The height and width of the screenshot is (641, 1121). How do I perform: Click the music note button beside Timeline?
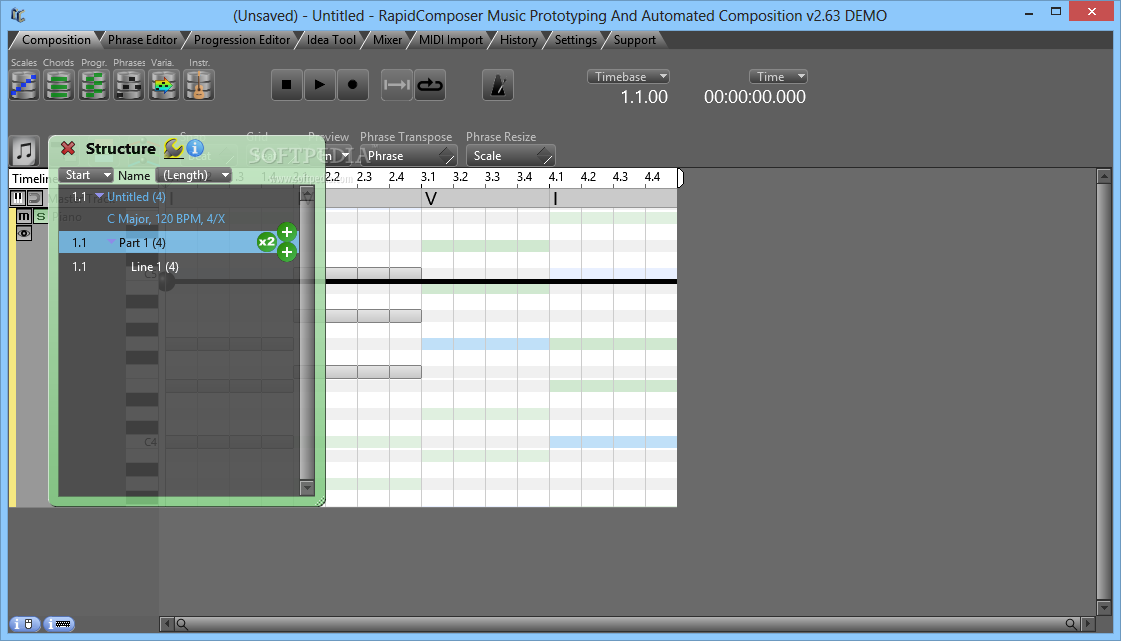coord(24,151)
